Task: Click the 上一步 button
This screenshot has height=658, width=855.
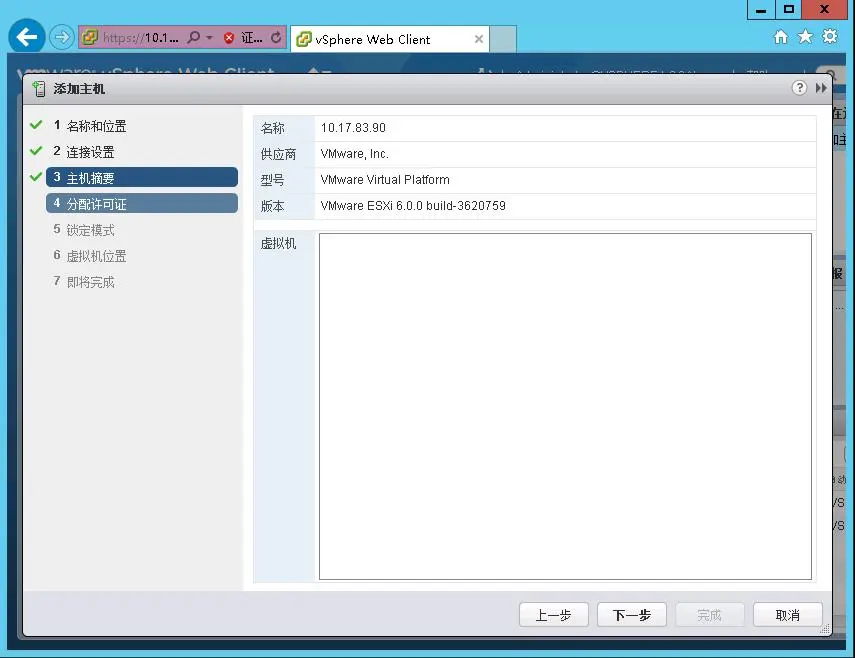Action: pos(553,615)
